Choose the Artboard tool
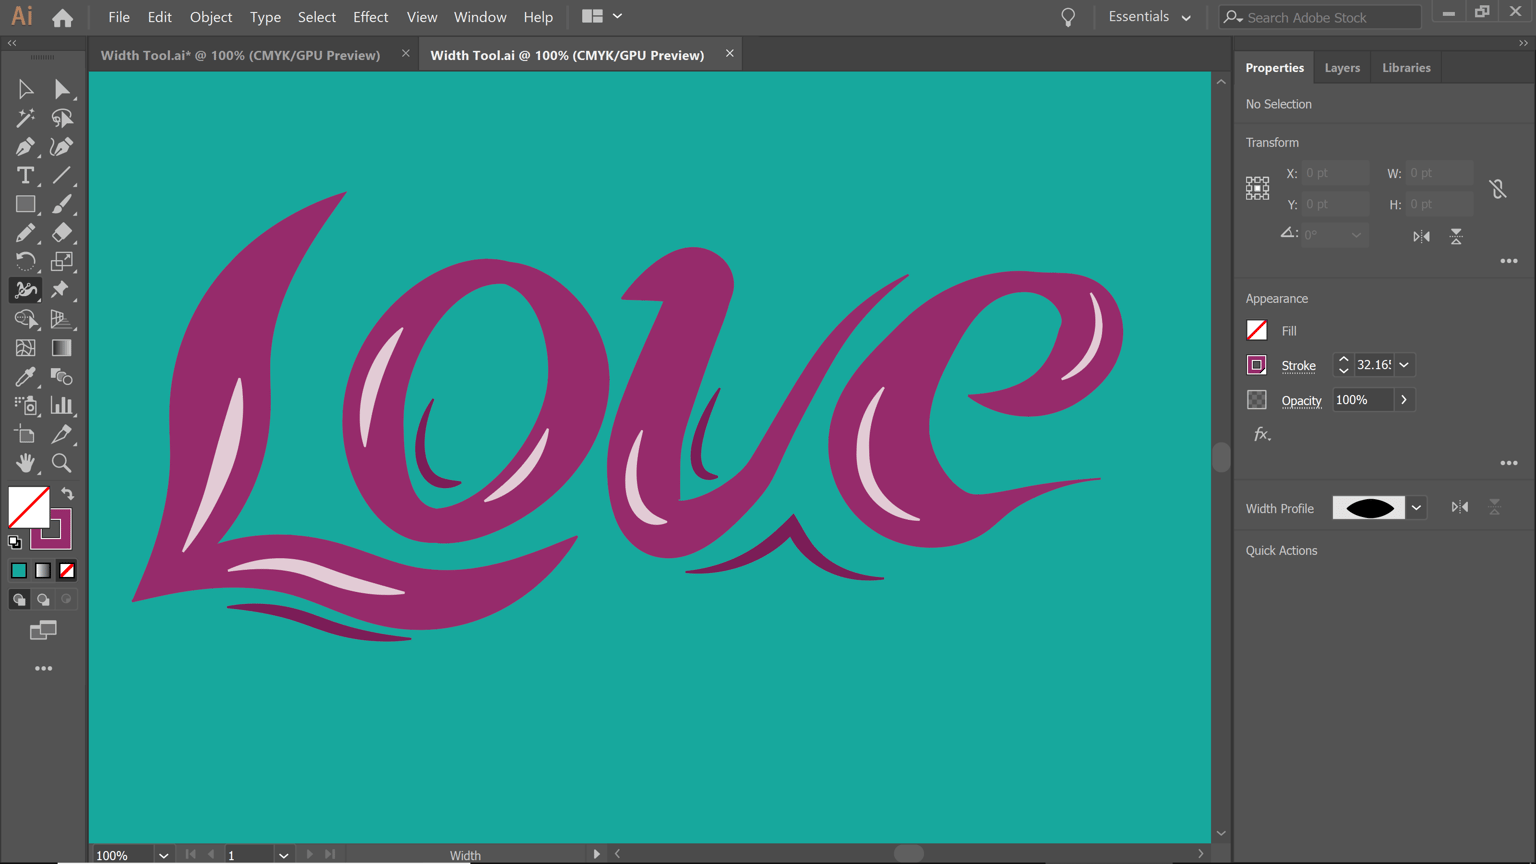This screenshot has height=864, width=1536. (25, 434)
